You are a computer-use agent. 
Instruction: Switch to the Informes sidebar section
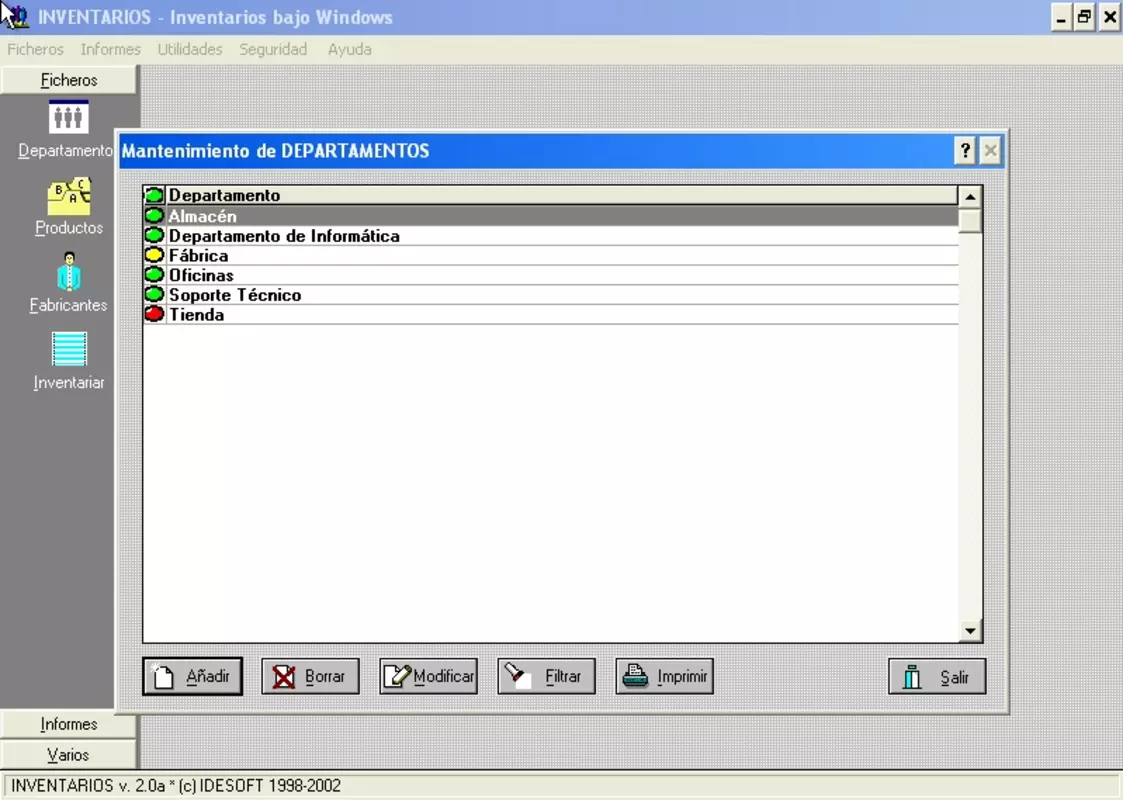coord(68,724)
